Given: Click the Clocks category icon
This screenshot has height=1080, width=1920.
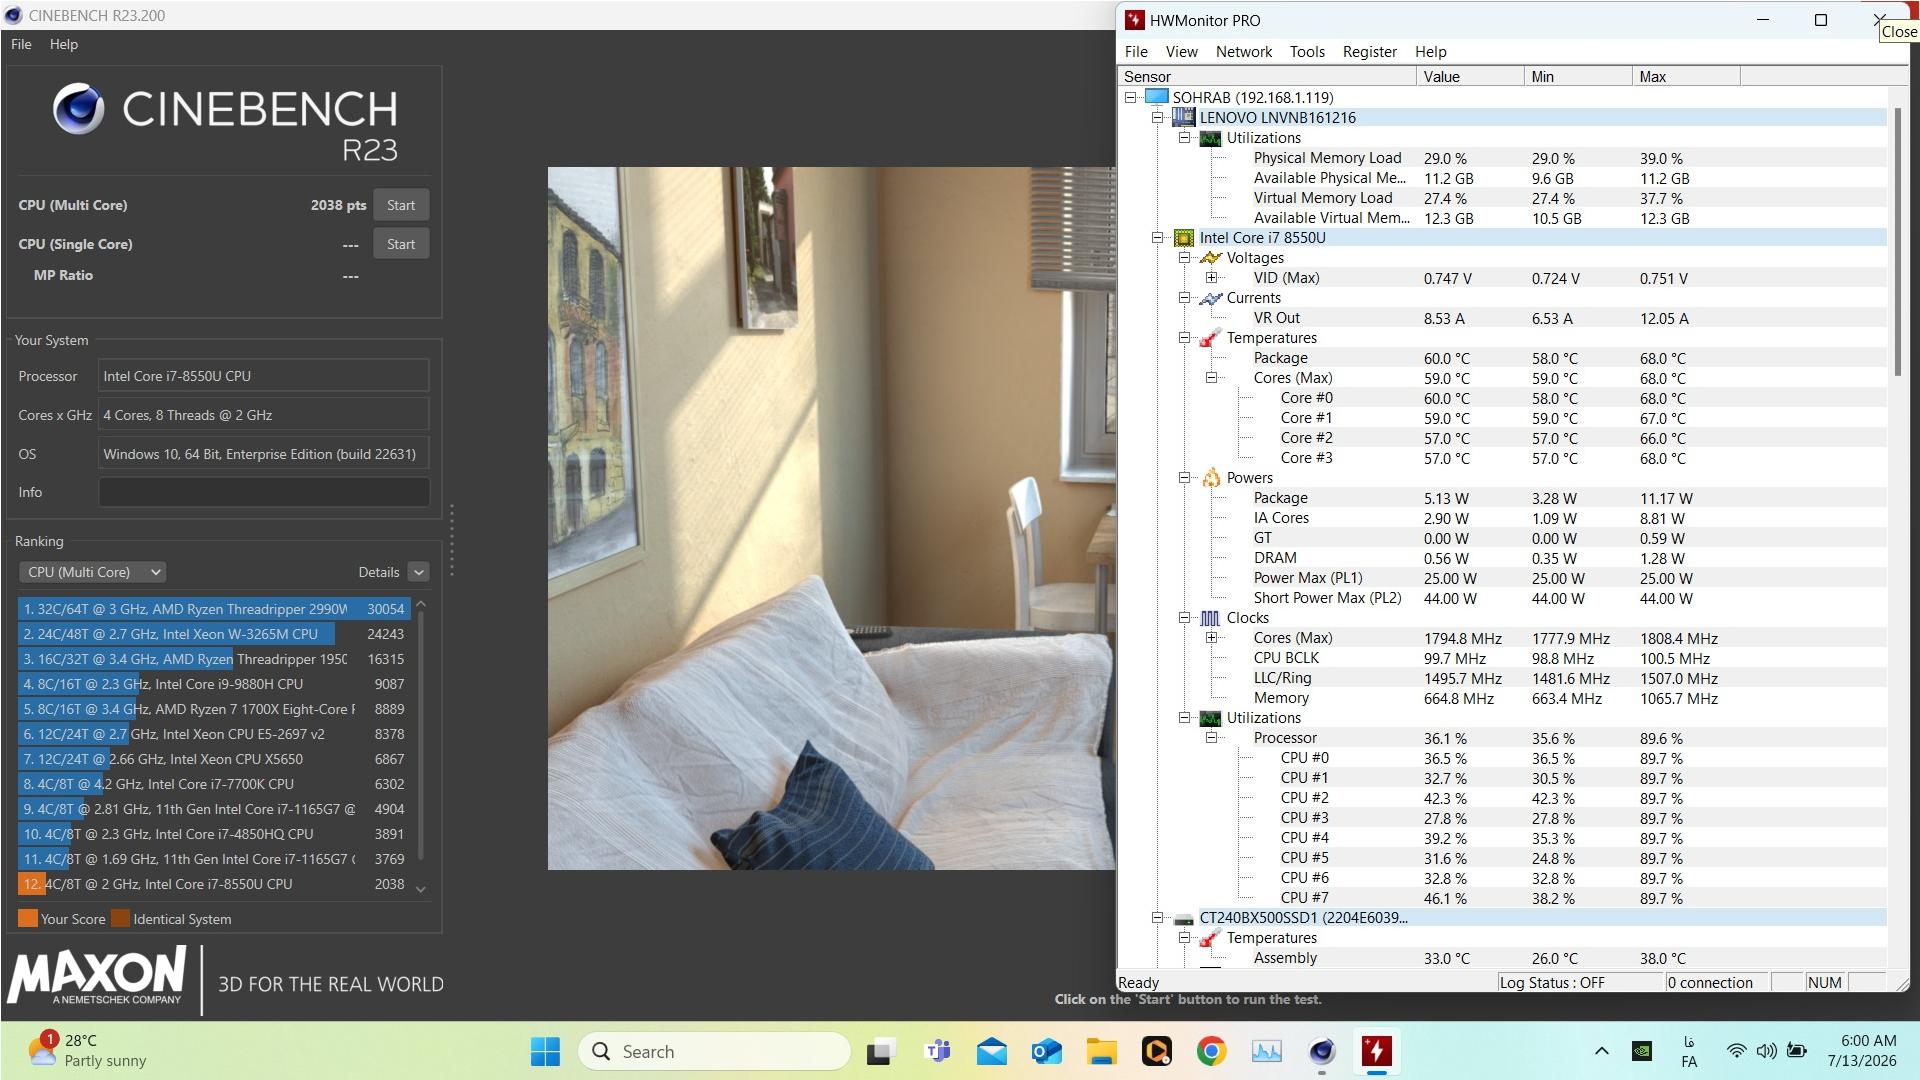Looking at the screenshot, I should pos(1211,618).
